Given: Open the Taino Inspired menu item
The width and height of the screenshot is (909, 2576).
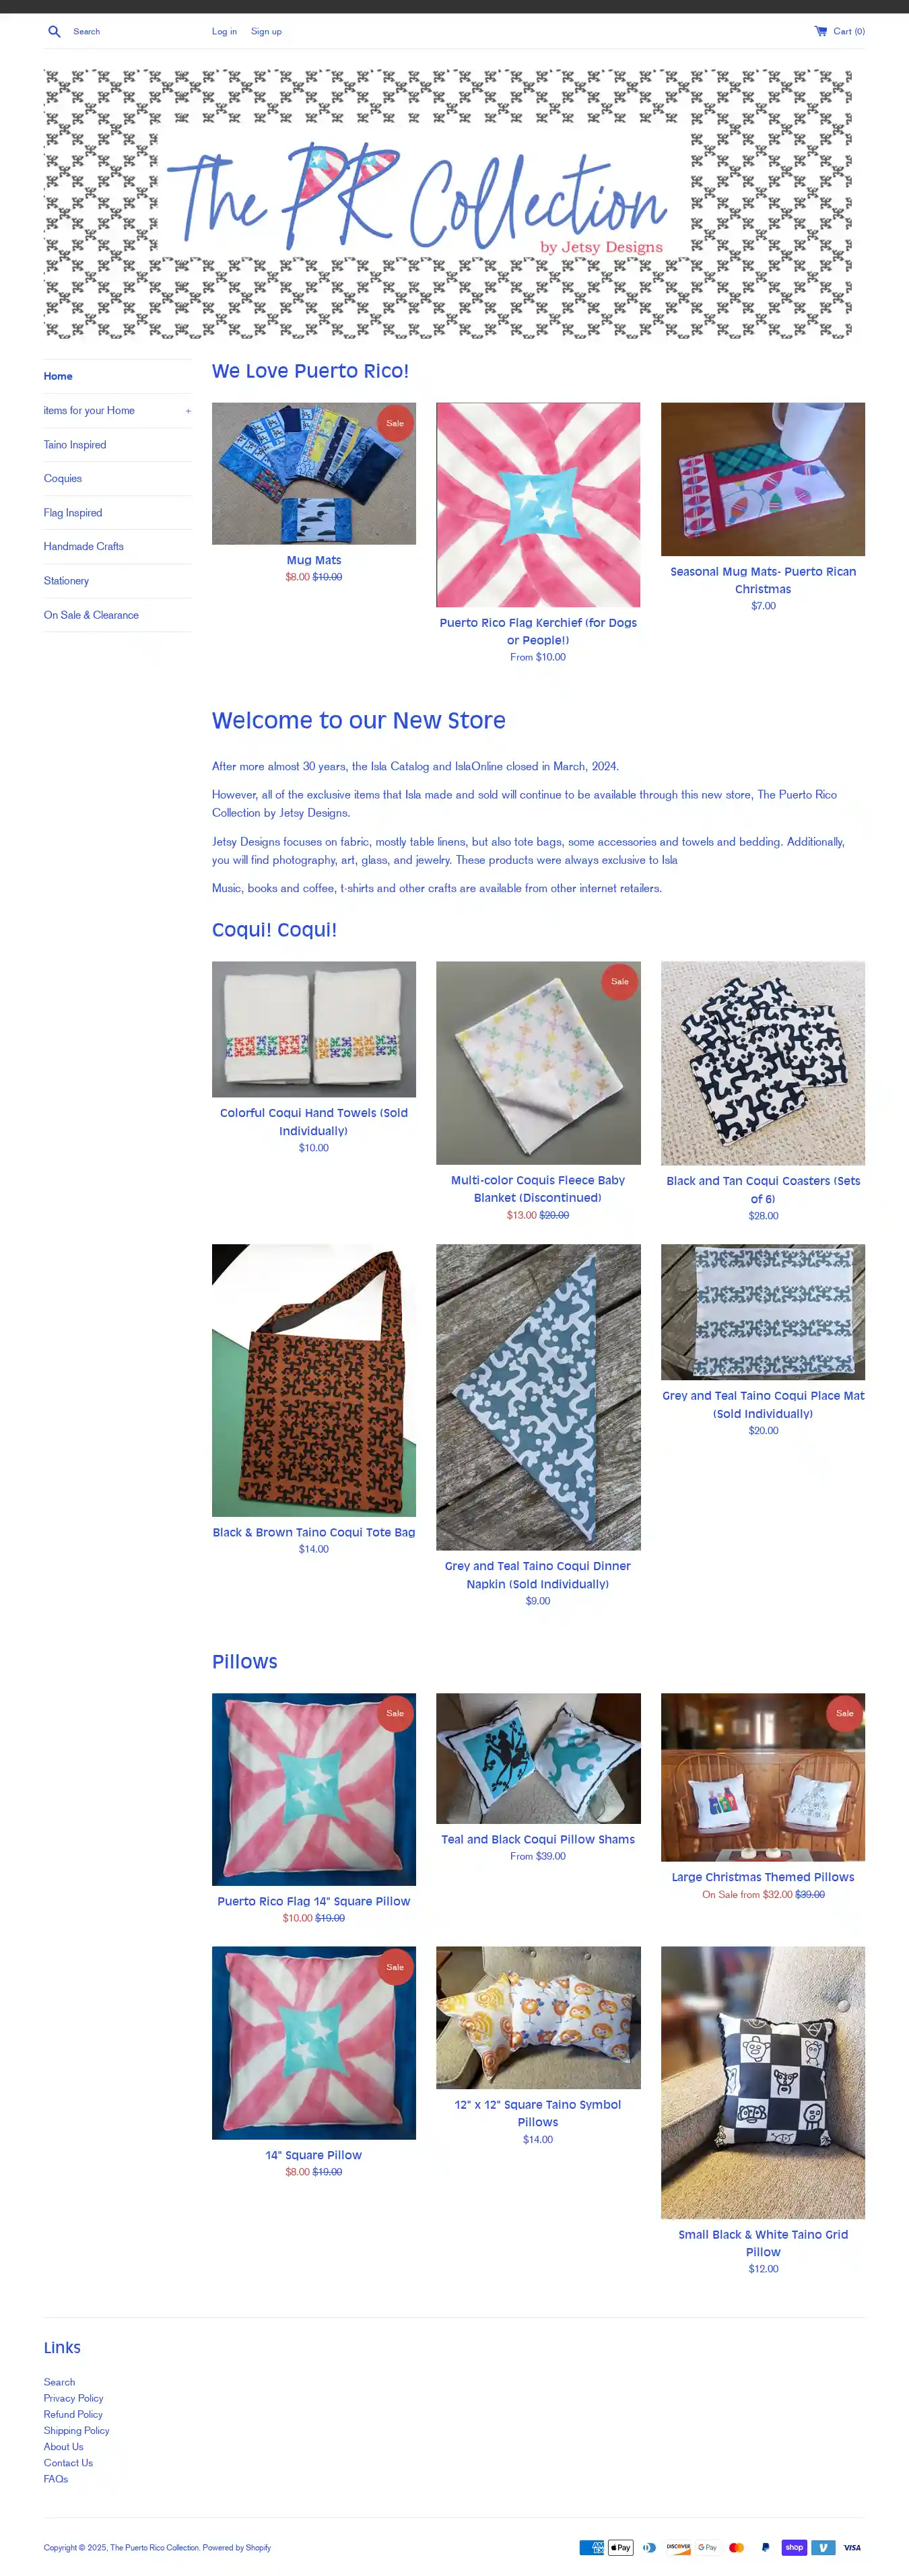Looking at the screenshot, I should [x=75, y=445].
